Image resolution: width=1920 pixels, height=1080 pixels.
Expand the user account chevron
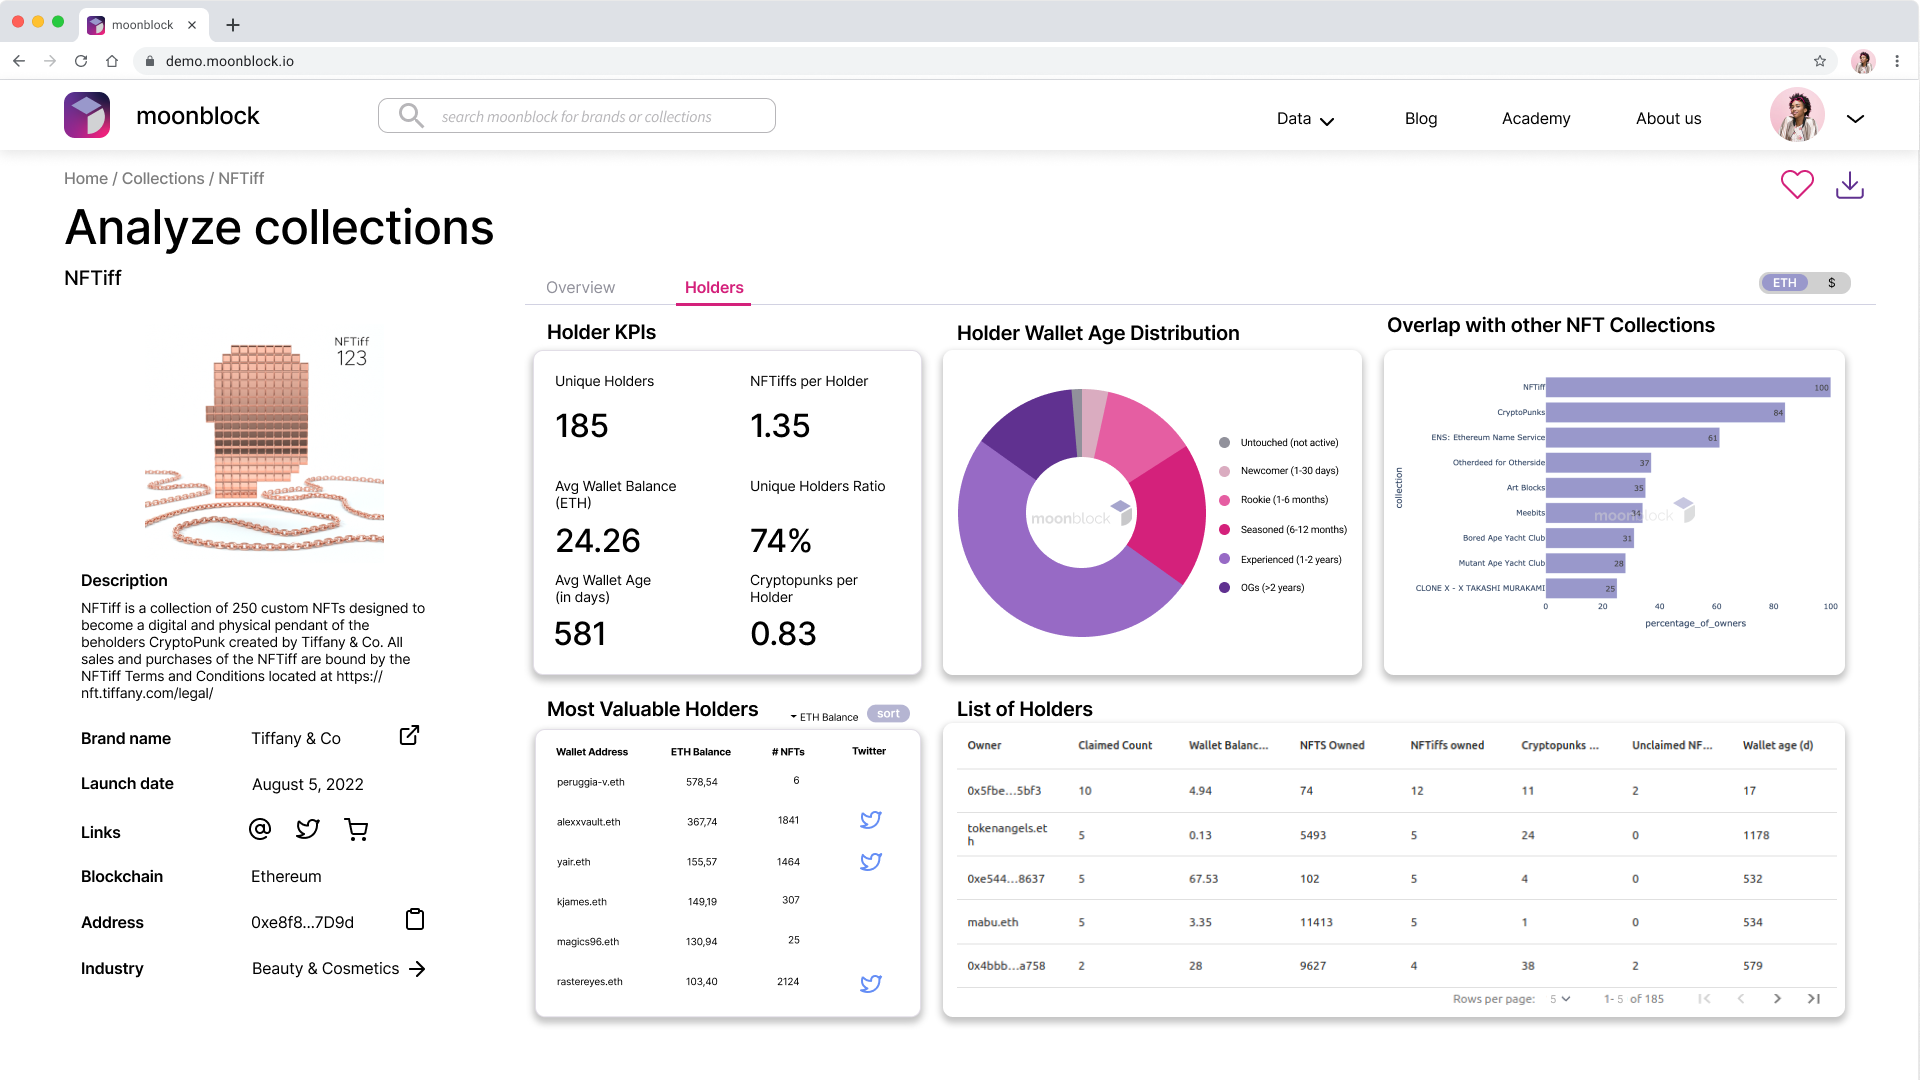pyautogui.click(x=1855, y=118)
